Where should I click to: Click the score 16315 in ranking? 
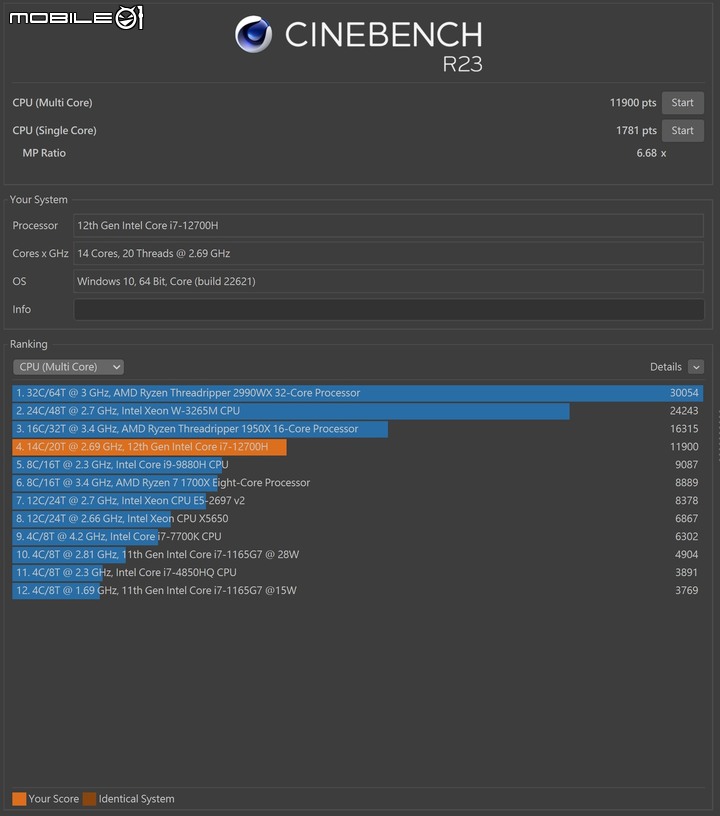pyautogui.click(x=684, y=429)
